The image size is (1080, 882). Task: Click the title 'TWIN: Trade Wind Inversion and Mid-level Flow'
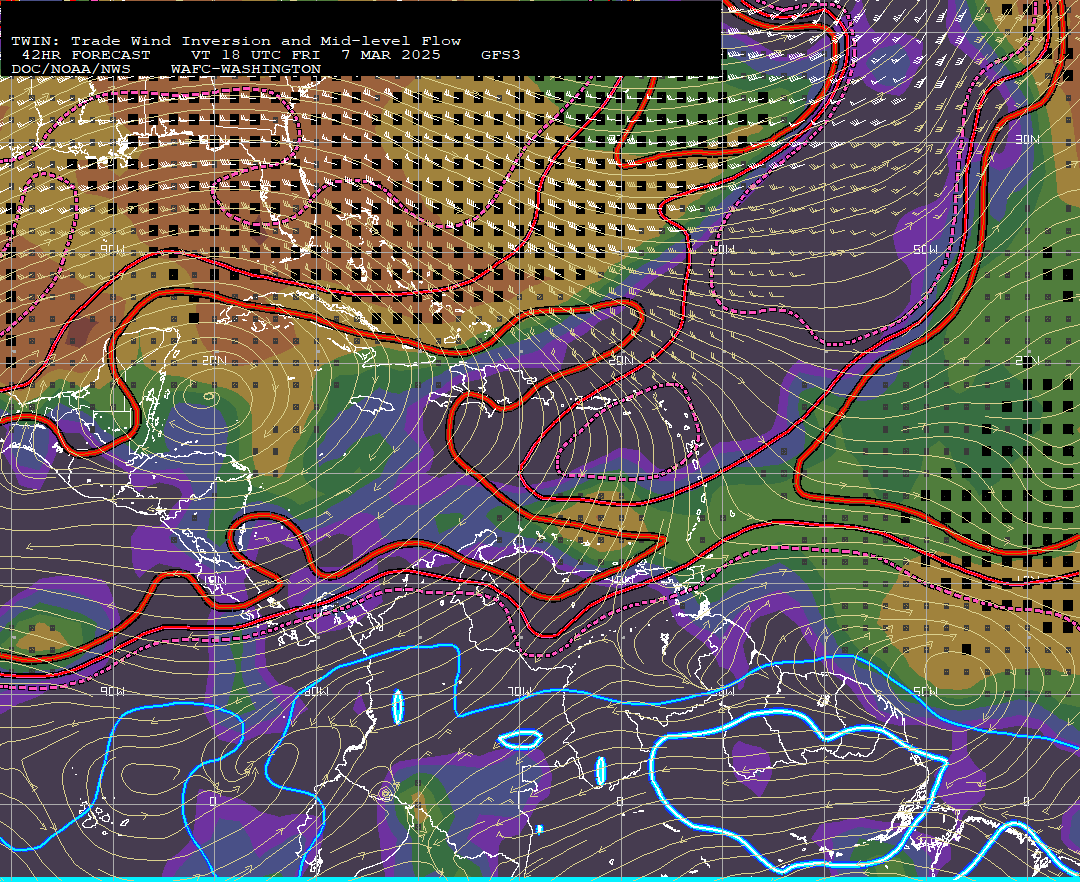(x=236, y=41)
